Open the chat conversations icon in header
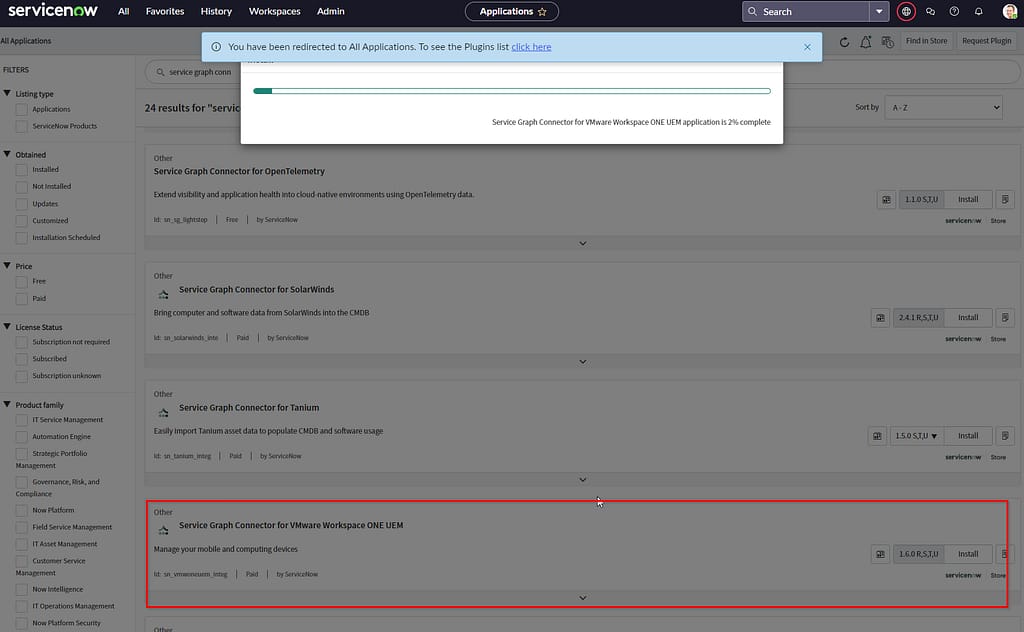 tap(930, 11)
